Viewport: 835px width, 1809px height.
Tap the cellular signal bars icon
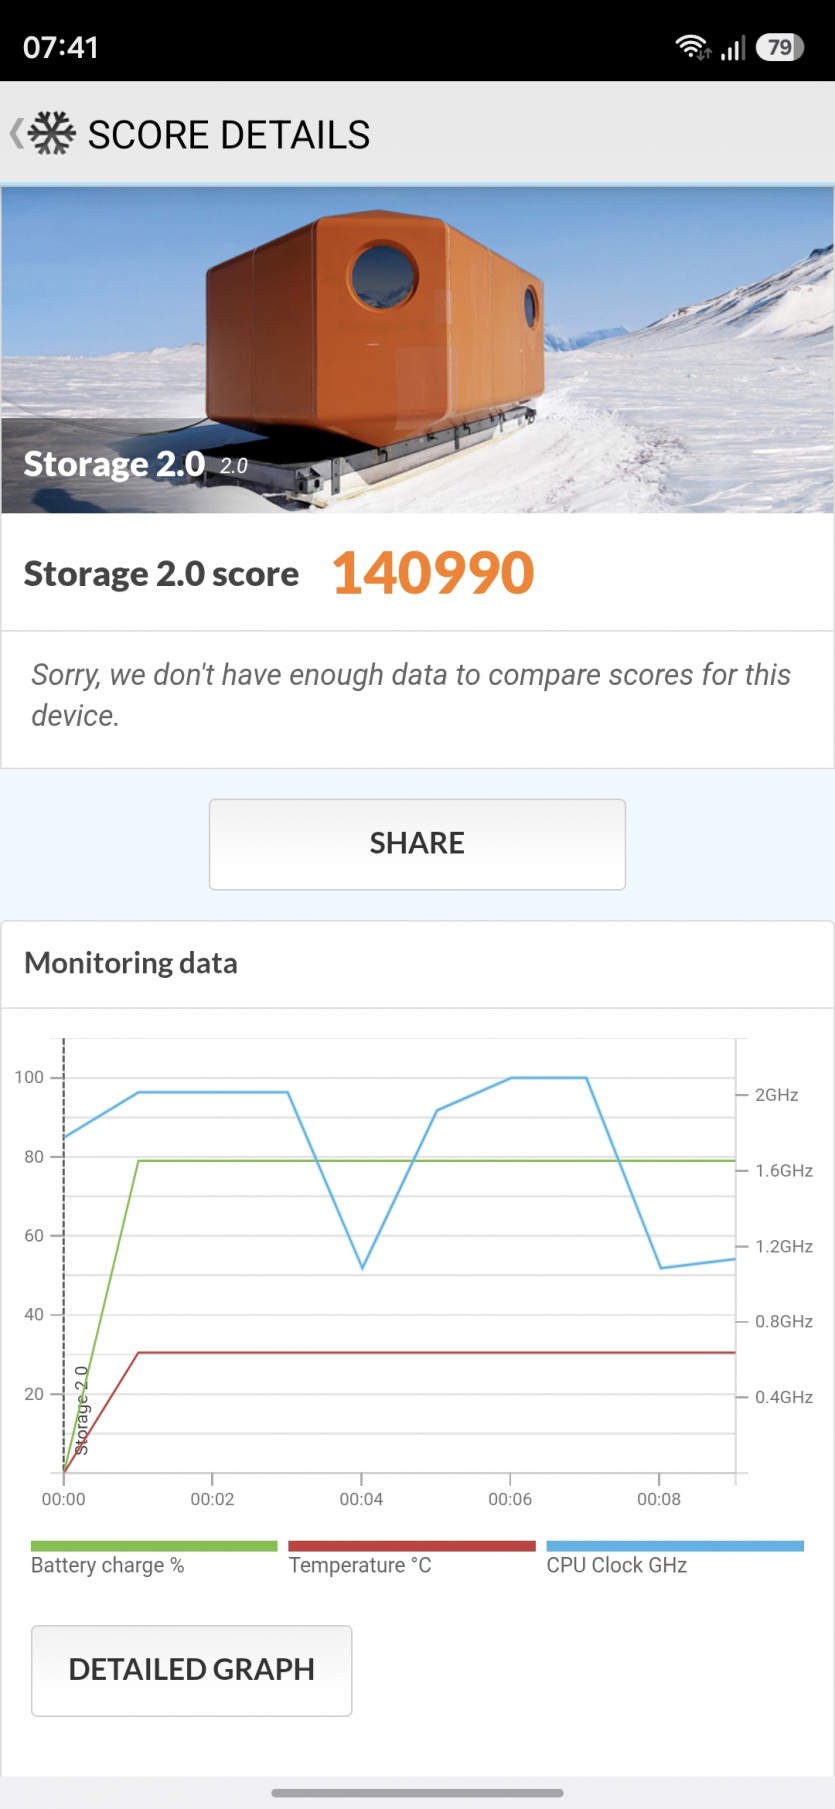point(733,47)
